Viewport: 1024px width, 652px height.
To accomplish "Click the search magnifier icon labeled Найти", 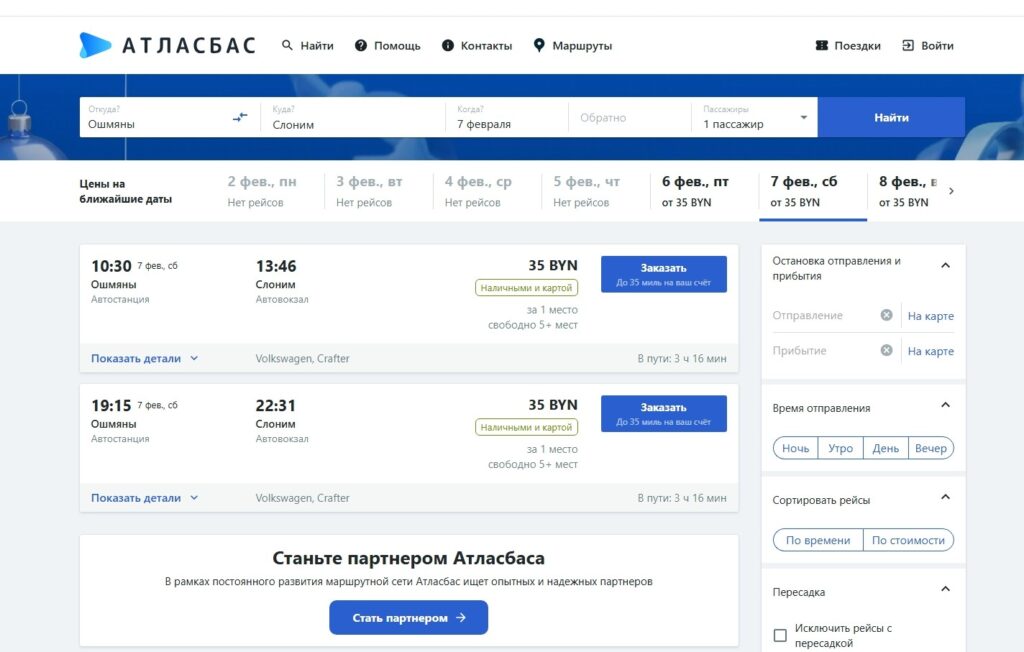I will [288, 45].
